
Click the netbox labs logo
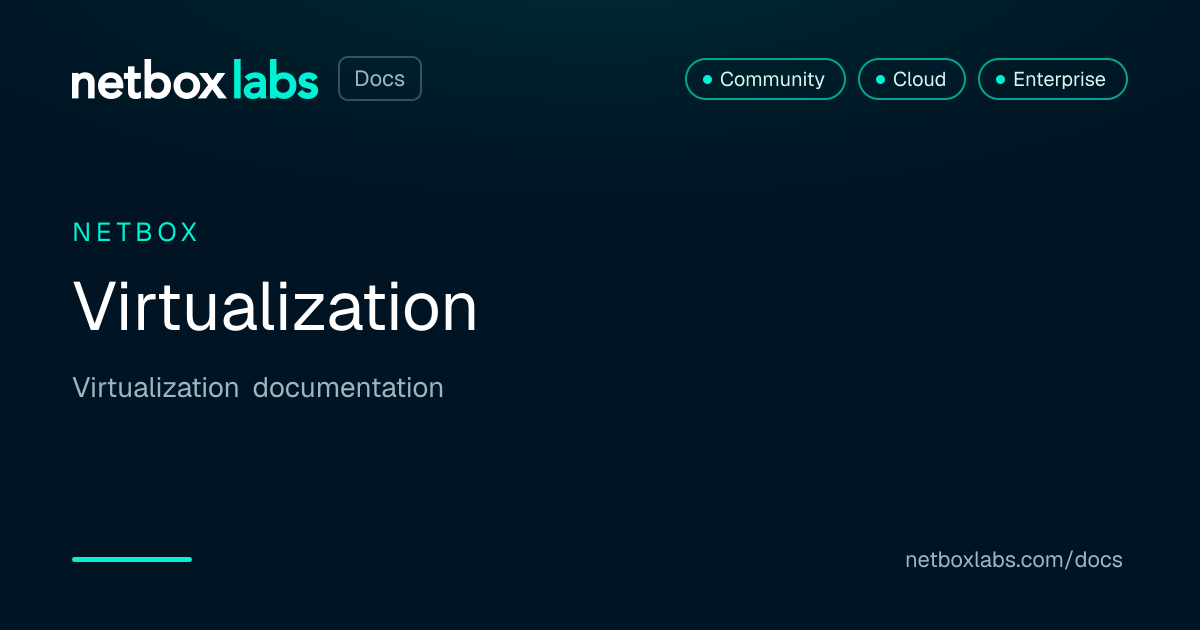pyautogui.click(x=195, y=80)
